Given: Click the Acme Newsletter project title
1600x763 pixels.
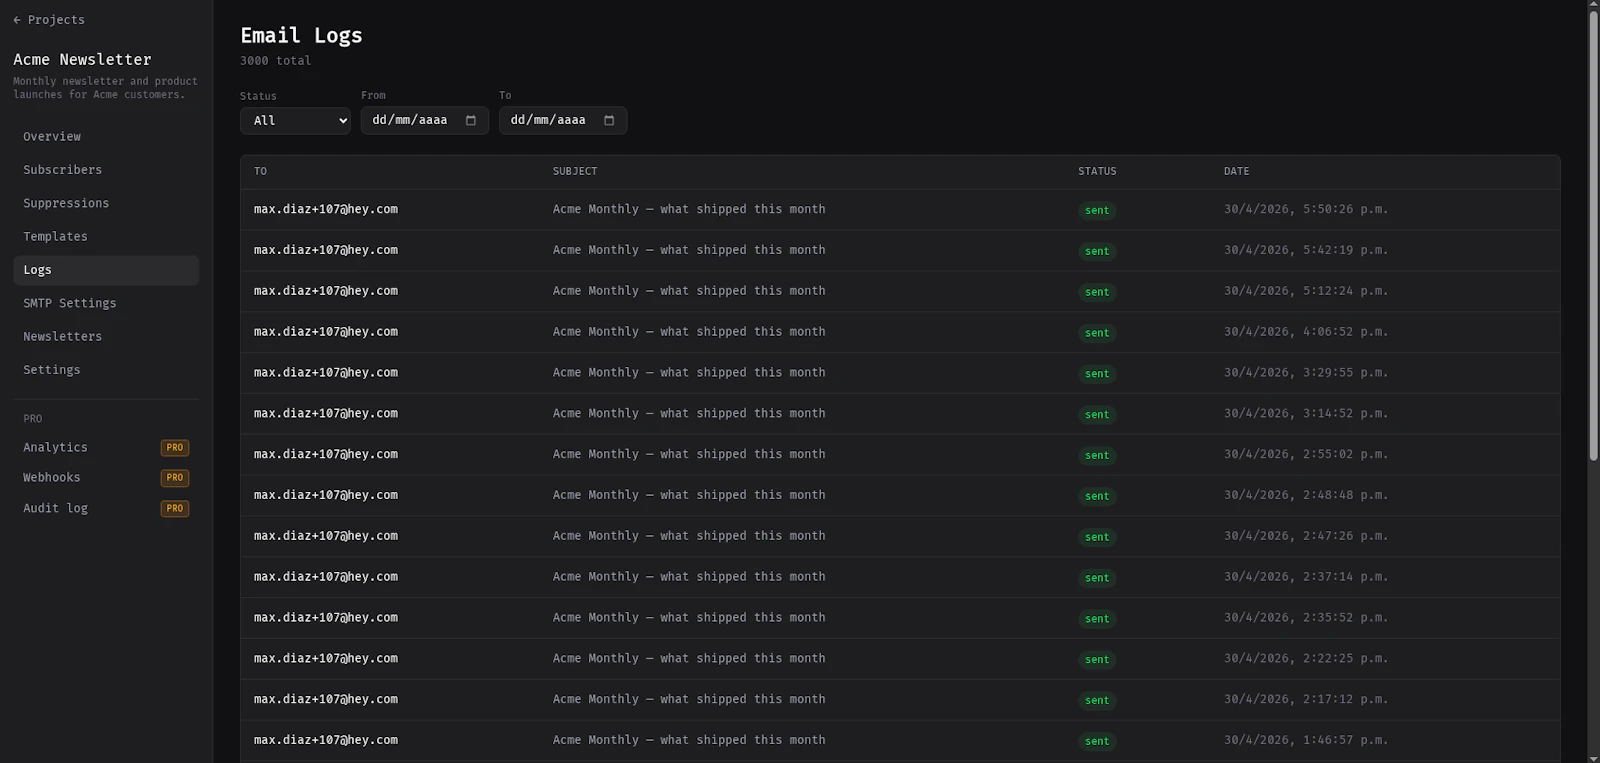Looking at the screenshot, I should (x=83, y=60).
